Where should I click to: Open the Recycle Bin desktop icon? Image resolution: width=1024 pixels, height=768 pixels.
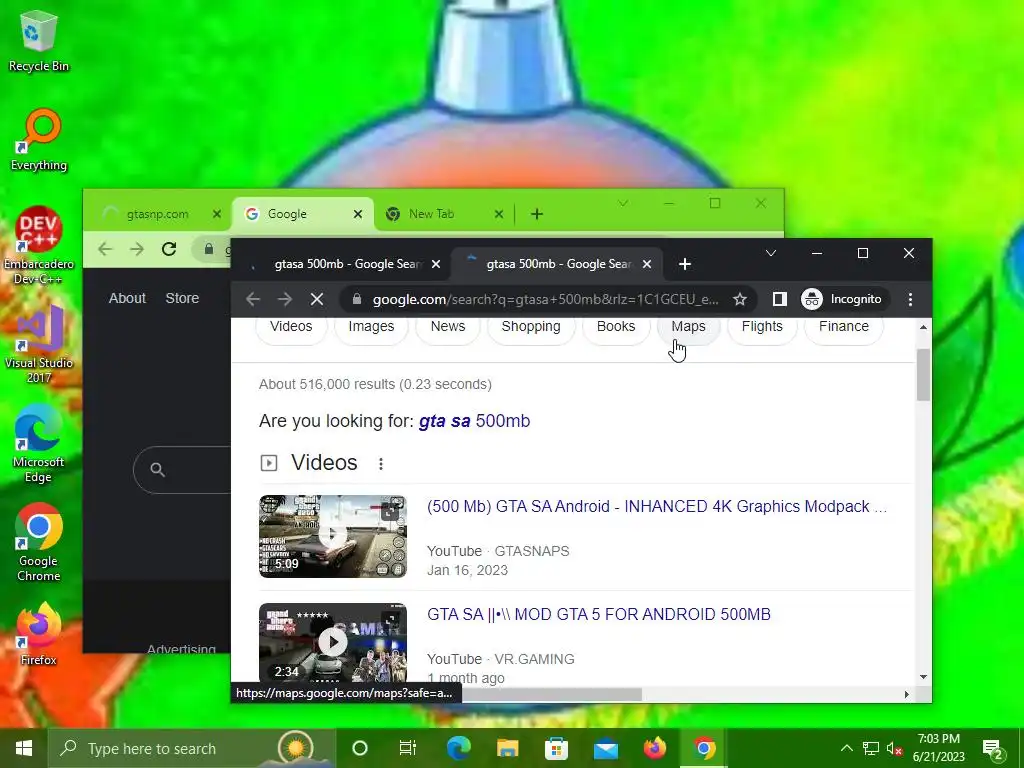pyautogui.click(x=39, y=41)
